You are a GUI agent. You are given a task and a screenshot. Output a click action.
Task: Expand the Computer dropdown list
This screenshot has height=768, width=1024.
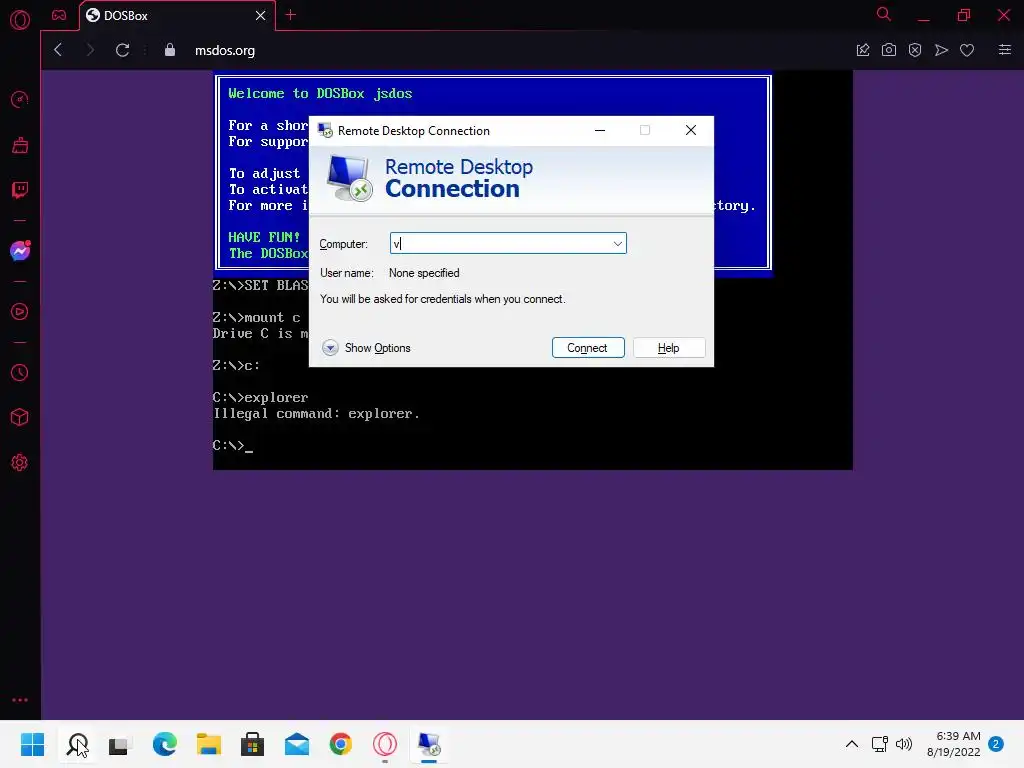pyautogui.click(x=617, y=244)
